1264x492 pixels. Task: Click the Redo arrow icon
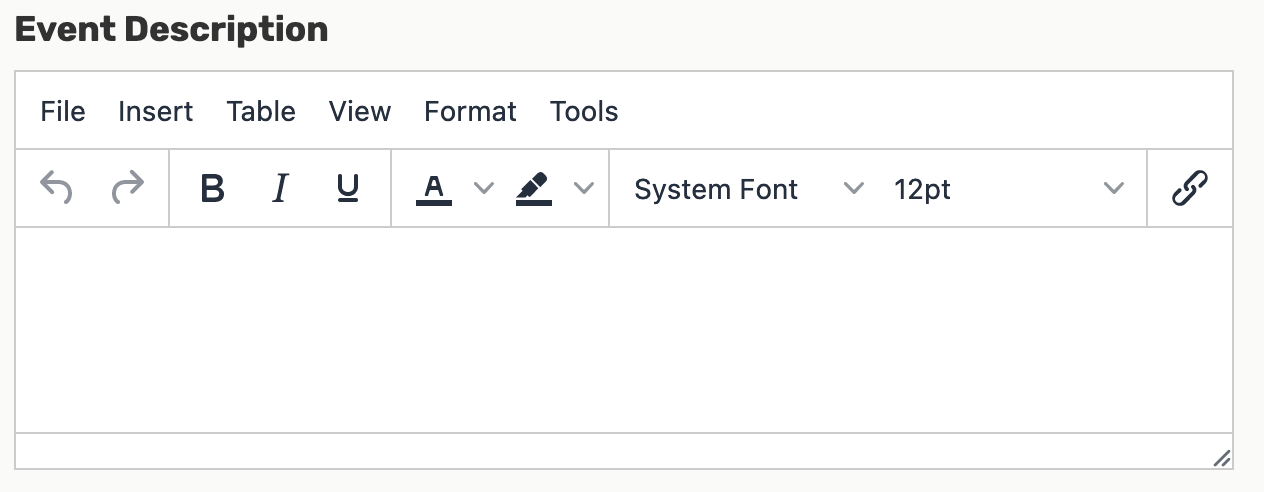point(128,188)
